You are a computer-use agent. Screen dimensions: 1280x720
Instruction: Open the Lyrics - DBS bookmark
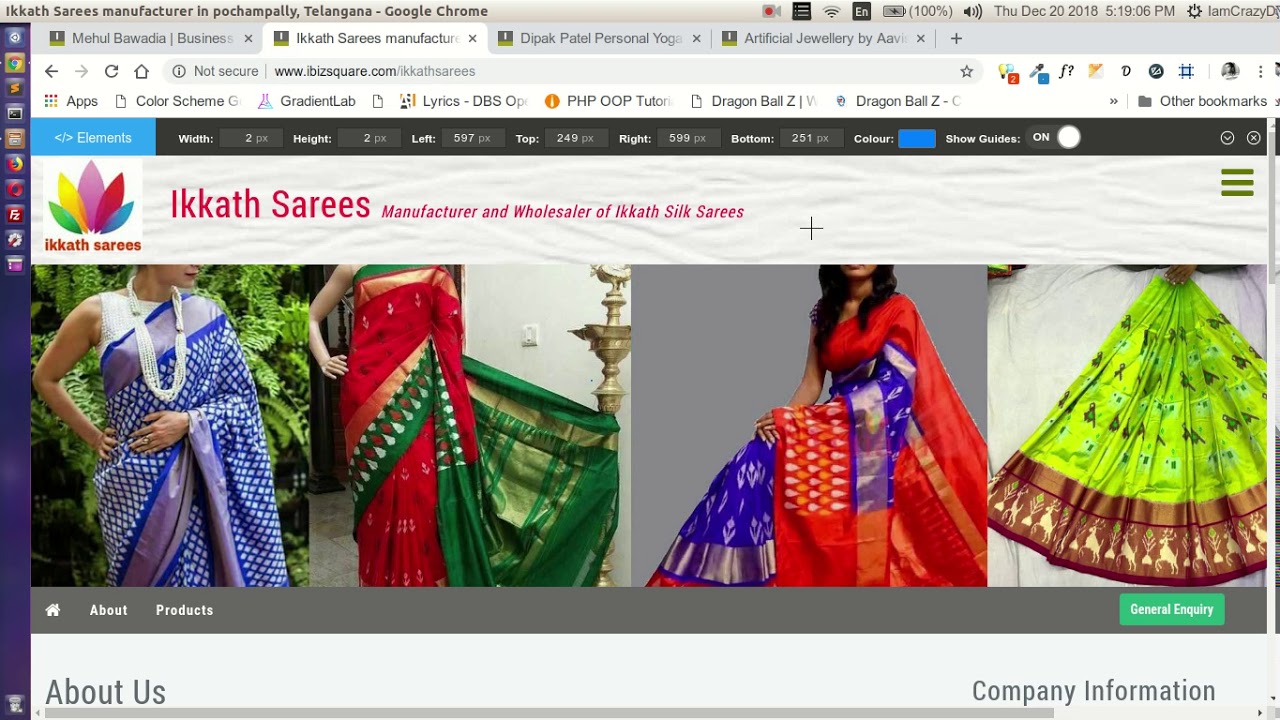464,101
